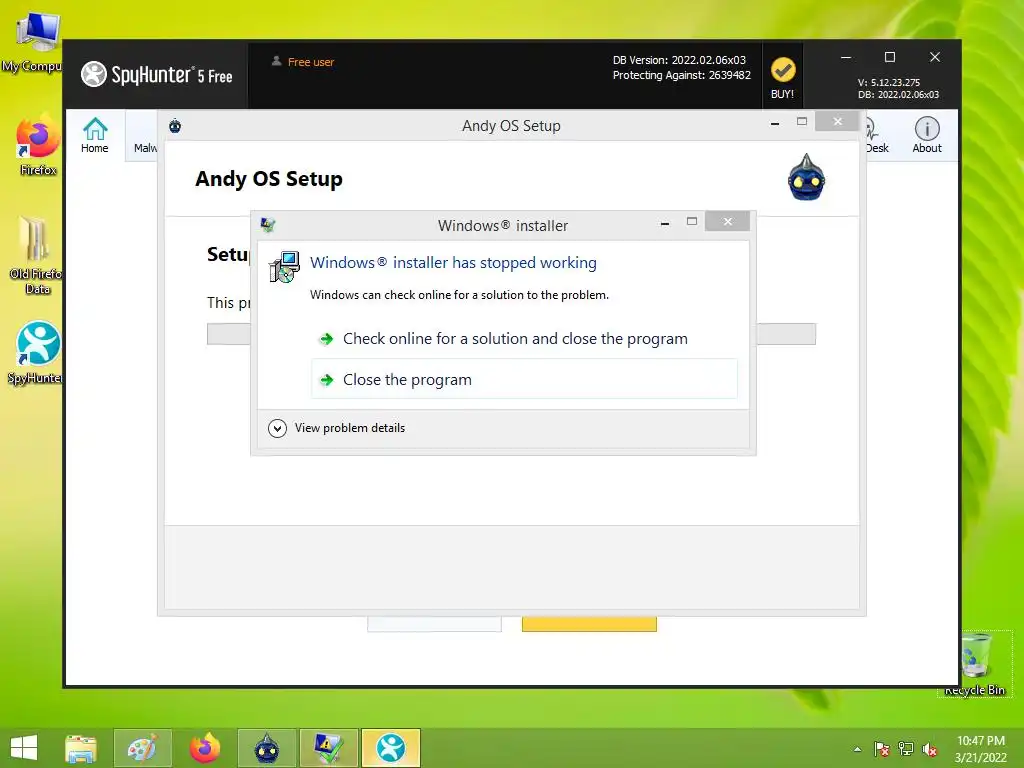Screen dimensions: 1024x768
Task: Open Firefox desktop shortcut
Action: (x=37, y=146)
